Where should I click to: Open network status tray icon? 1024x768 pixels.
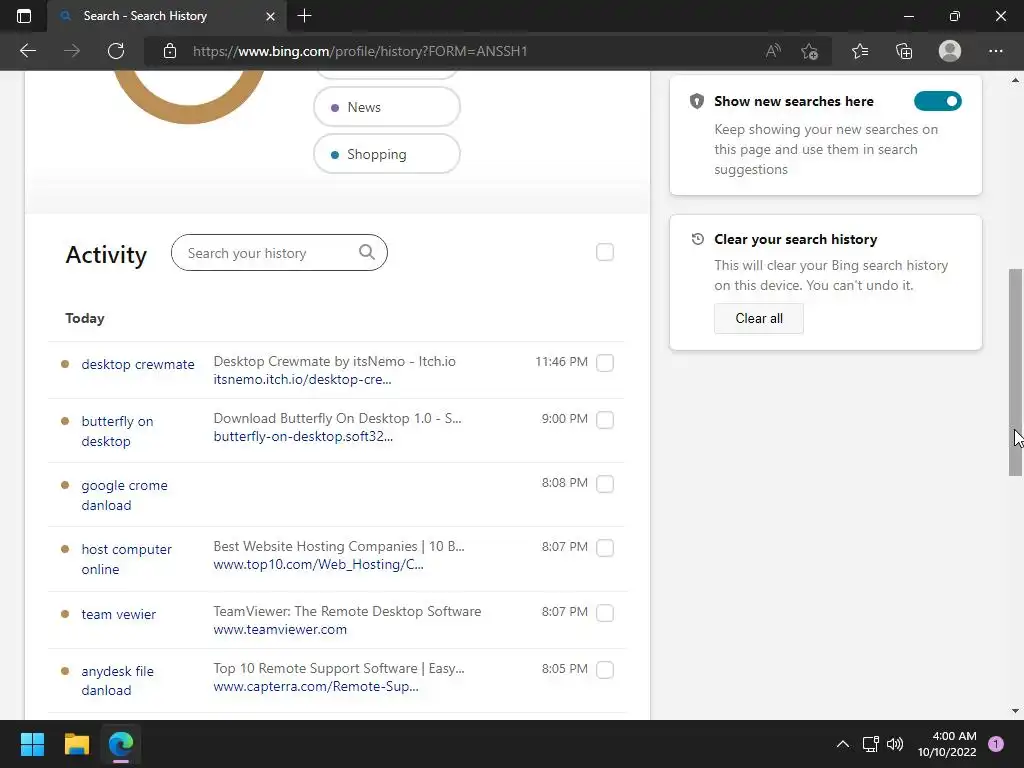[x=871, y=744]
